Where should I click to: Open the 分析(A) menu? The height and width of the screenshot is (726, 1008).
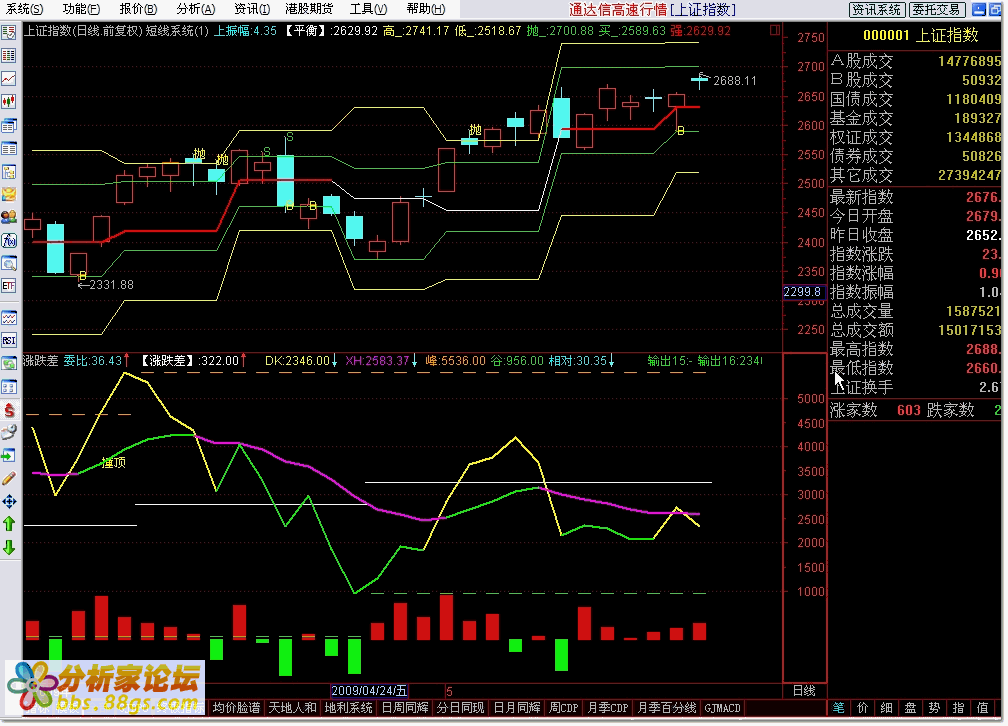point(195,9)
